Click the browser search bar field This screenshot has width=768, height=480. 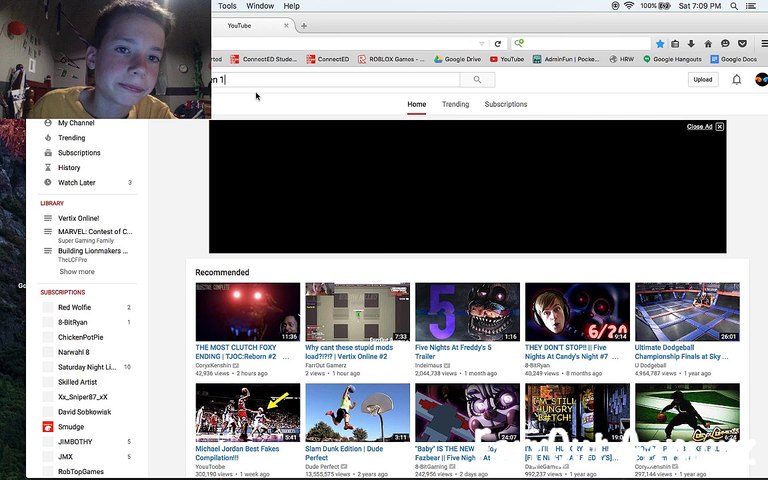(x=581, y=44)
